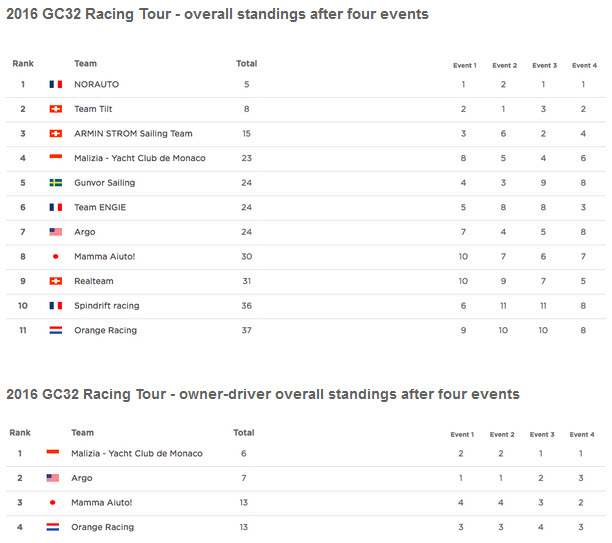Viewport: 612px width, 543px height.
Task: Select Argo in the owner-driver standings
Action: tap(82, 478)
